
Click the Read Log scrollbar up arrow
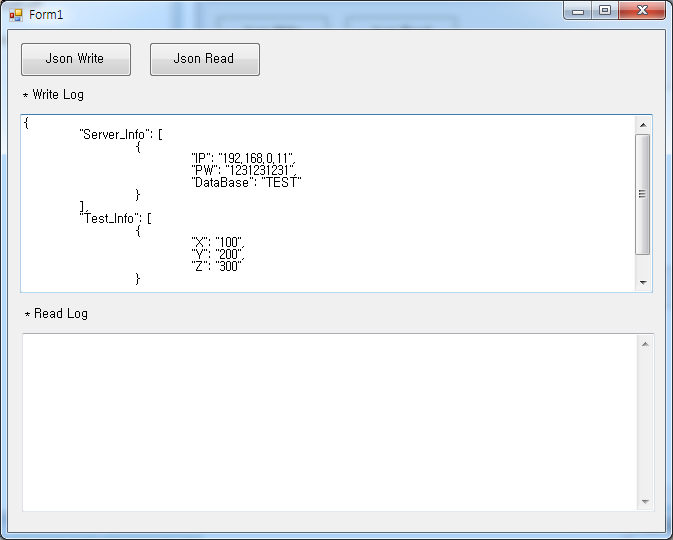645,344
